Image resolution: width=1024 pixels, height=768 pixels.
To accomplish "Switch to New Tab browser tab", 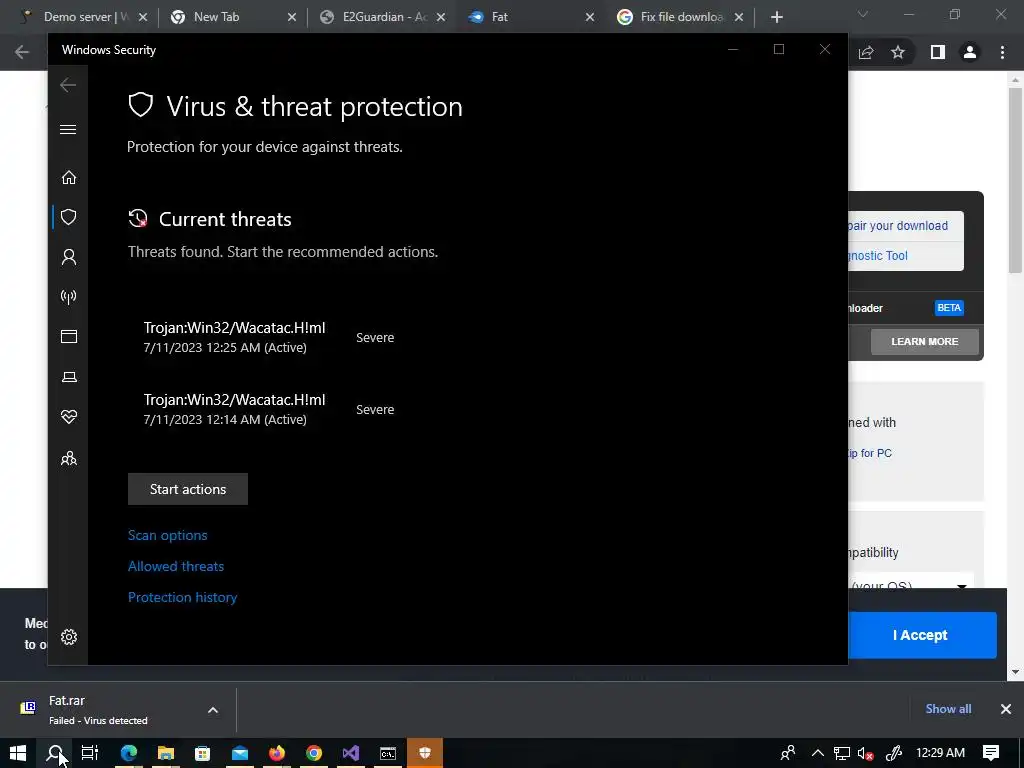I will point(232,17).
